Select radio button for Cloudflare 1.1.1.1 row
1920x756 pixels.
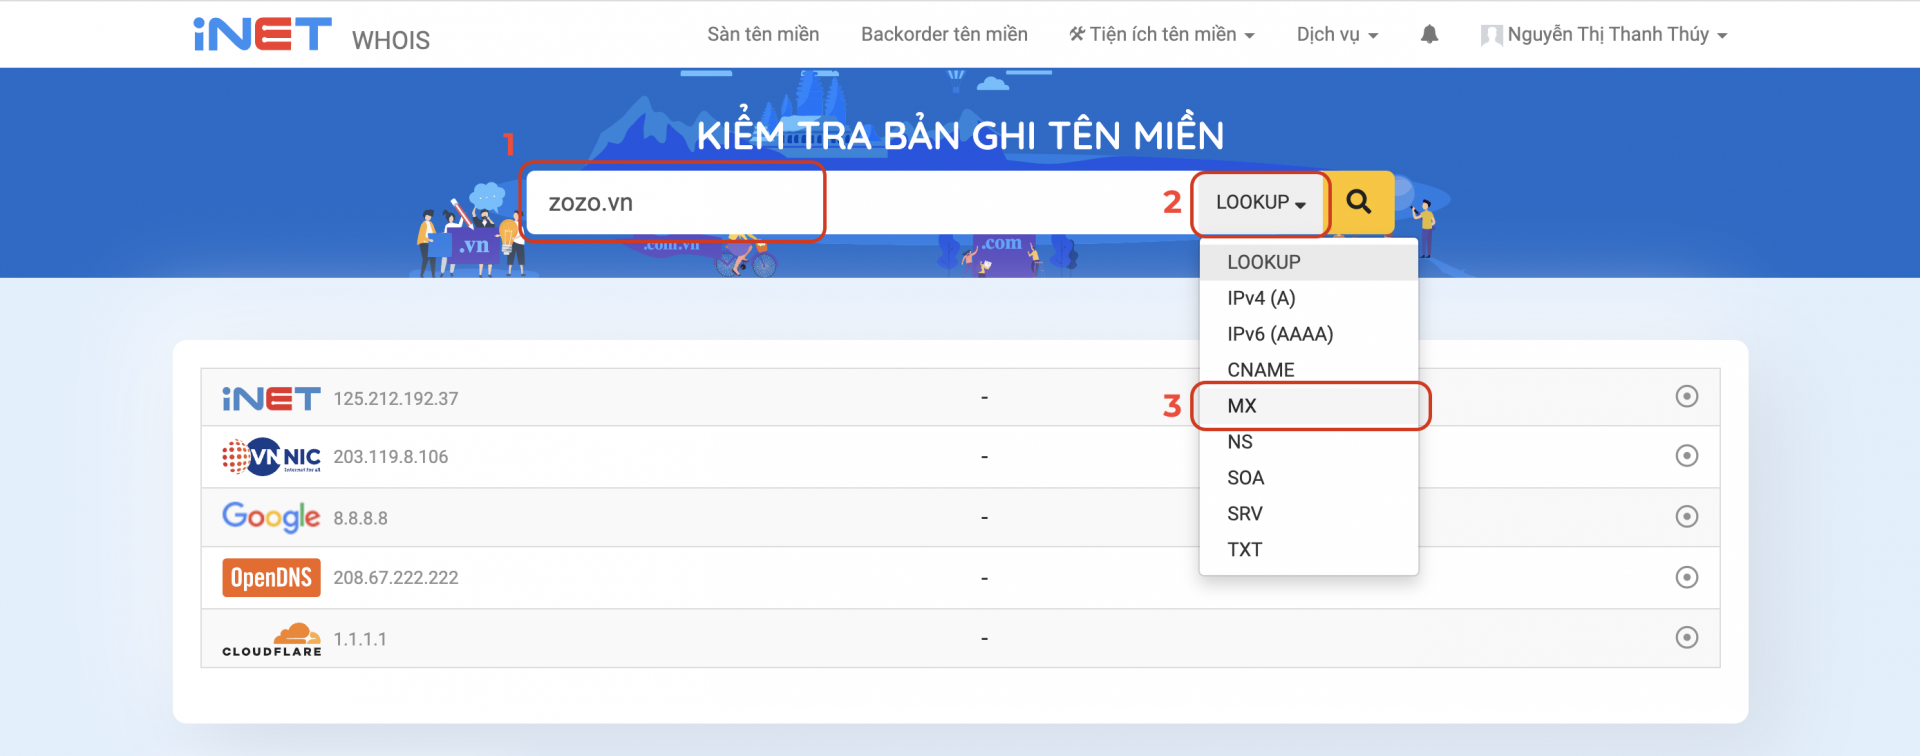(x=1687, y=637)
